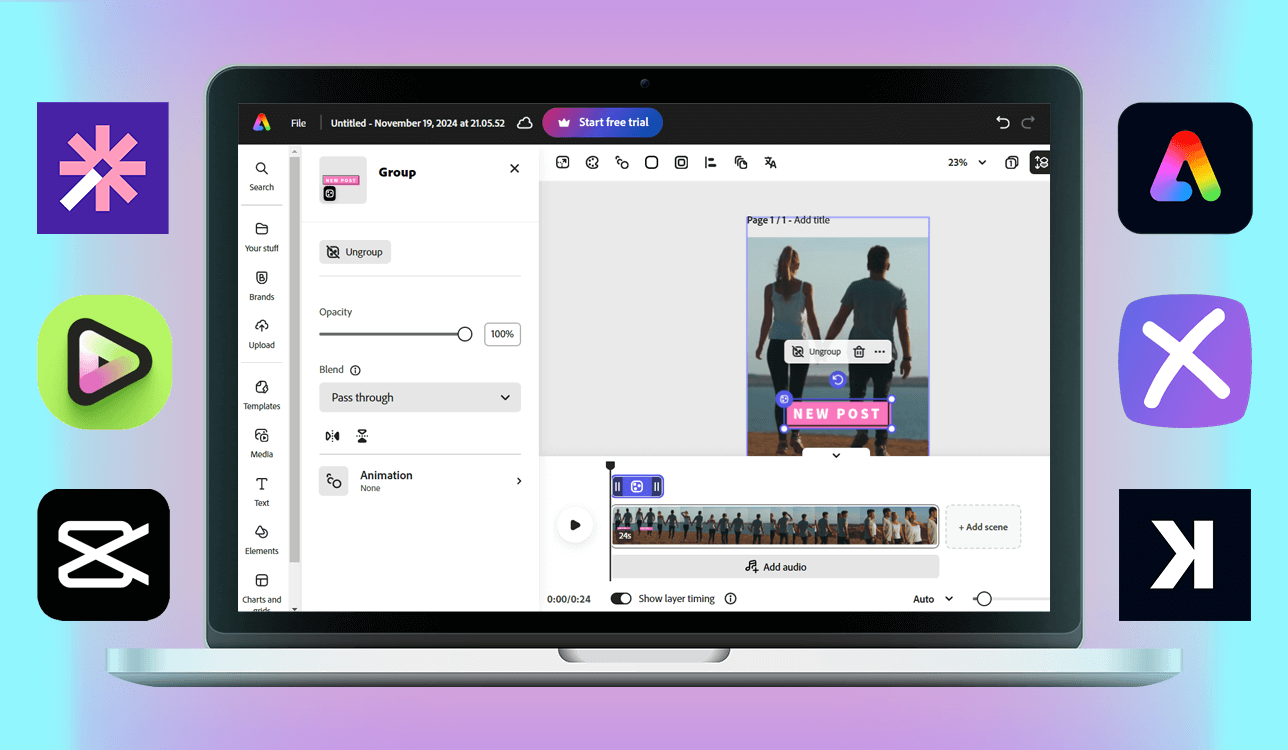Click the layer clip's left trim handle

(618, 487)
